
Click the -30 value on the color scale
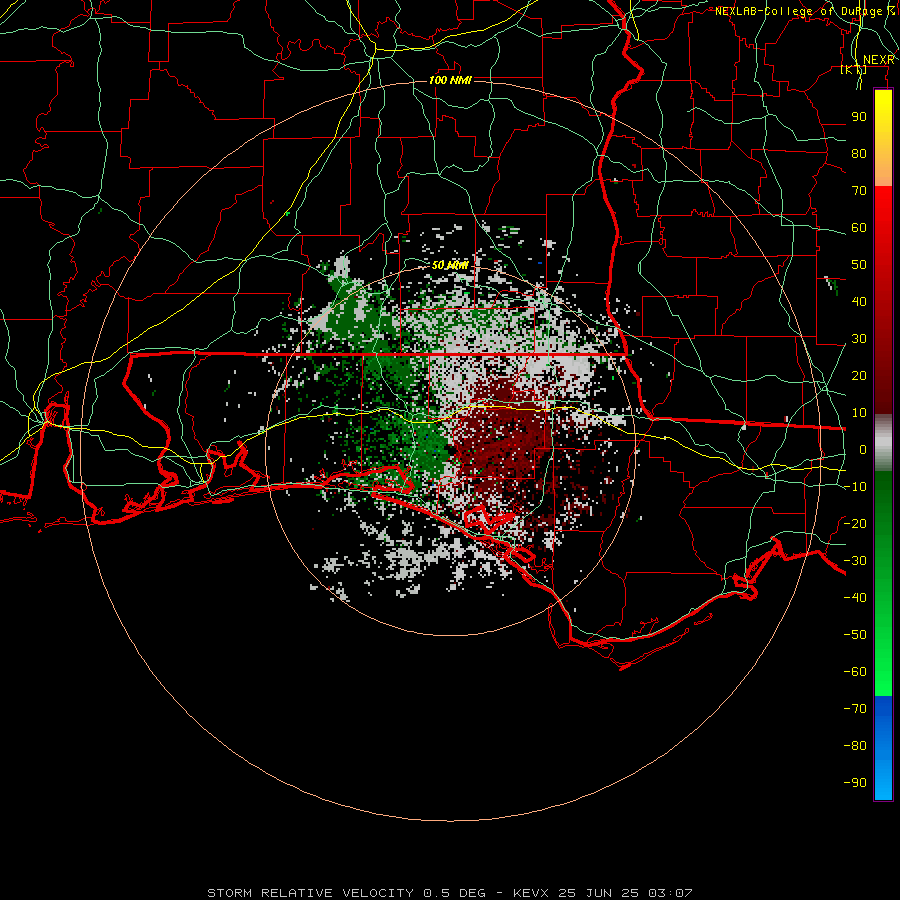click(855, 561)
